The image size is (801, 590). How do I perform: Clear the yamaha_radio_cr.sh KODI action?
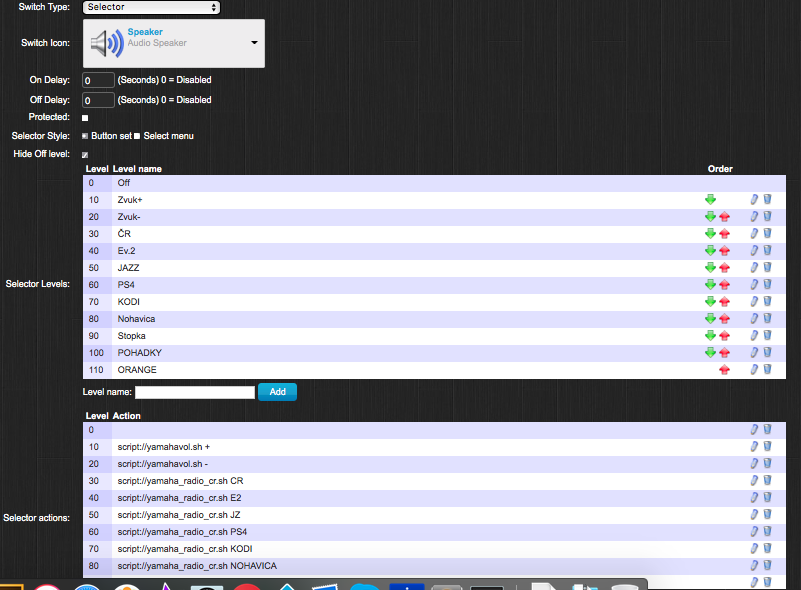(x=767, y=549)
